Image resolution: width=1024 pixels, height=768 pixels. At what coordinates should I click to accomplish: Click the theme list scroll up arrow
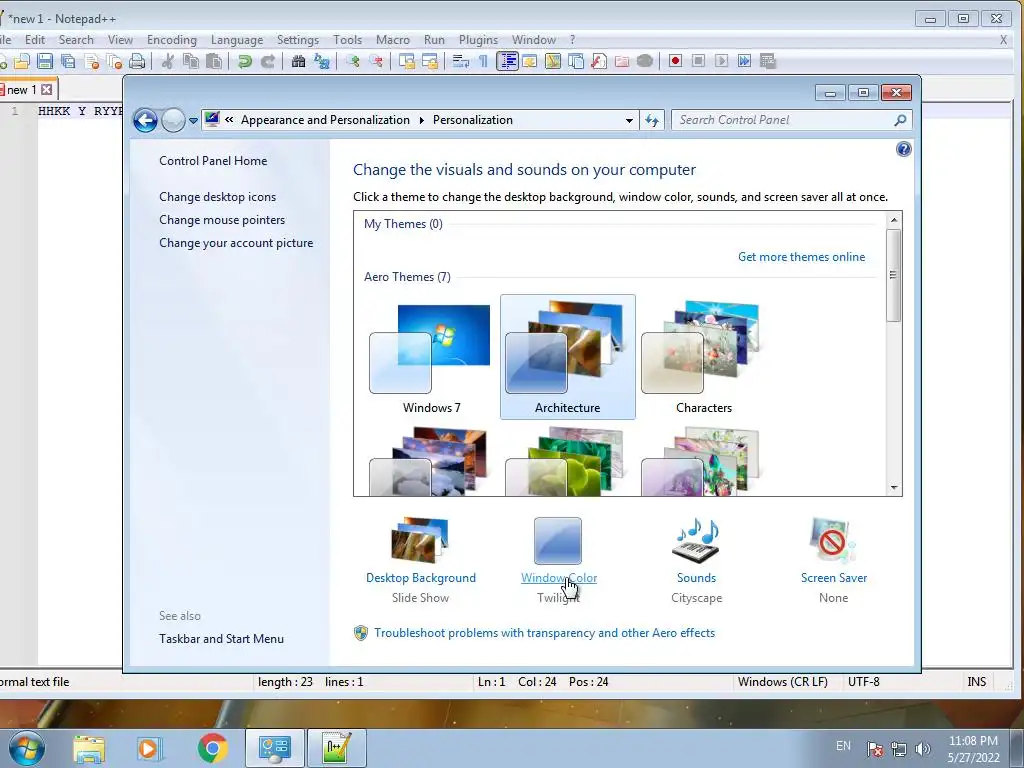pyautogui.click(x=894, y=220)
